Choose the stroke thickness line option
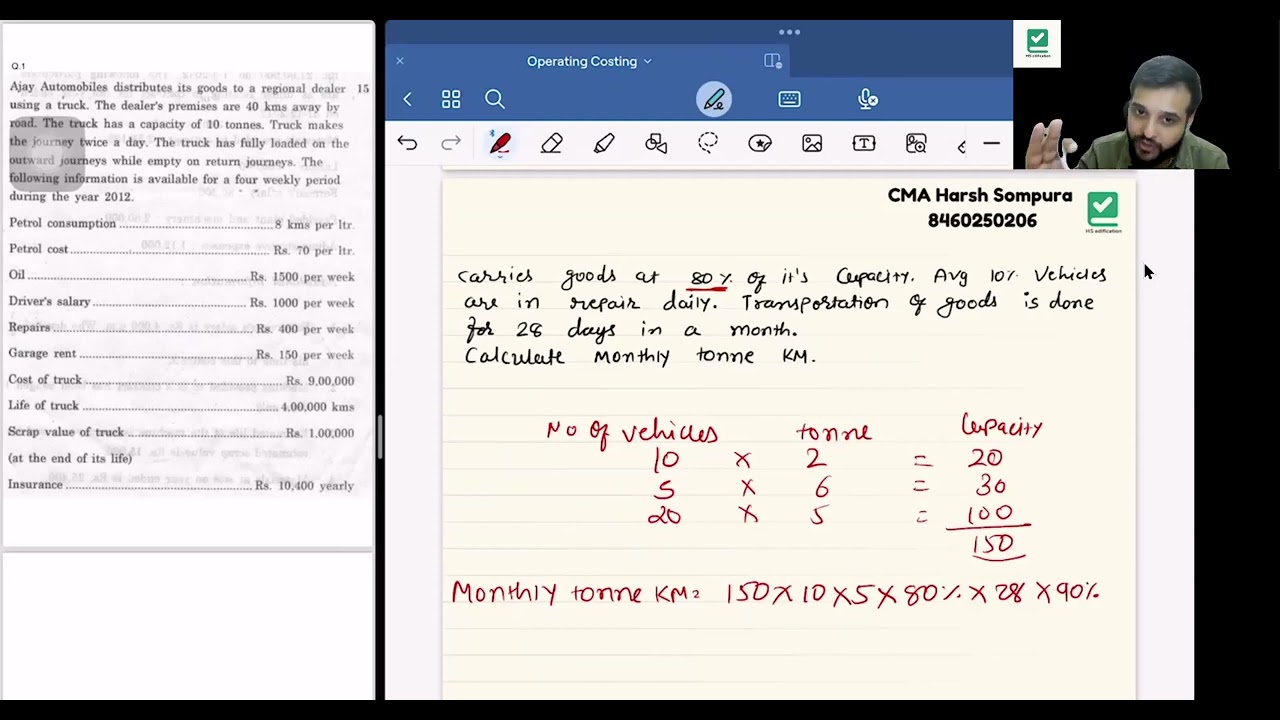The image size is (1280, 720). tap(991, 144)
